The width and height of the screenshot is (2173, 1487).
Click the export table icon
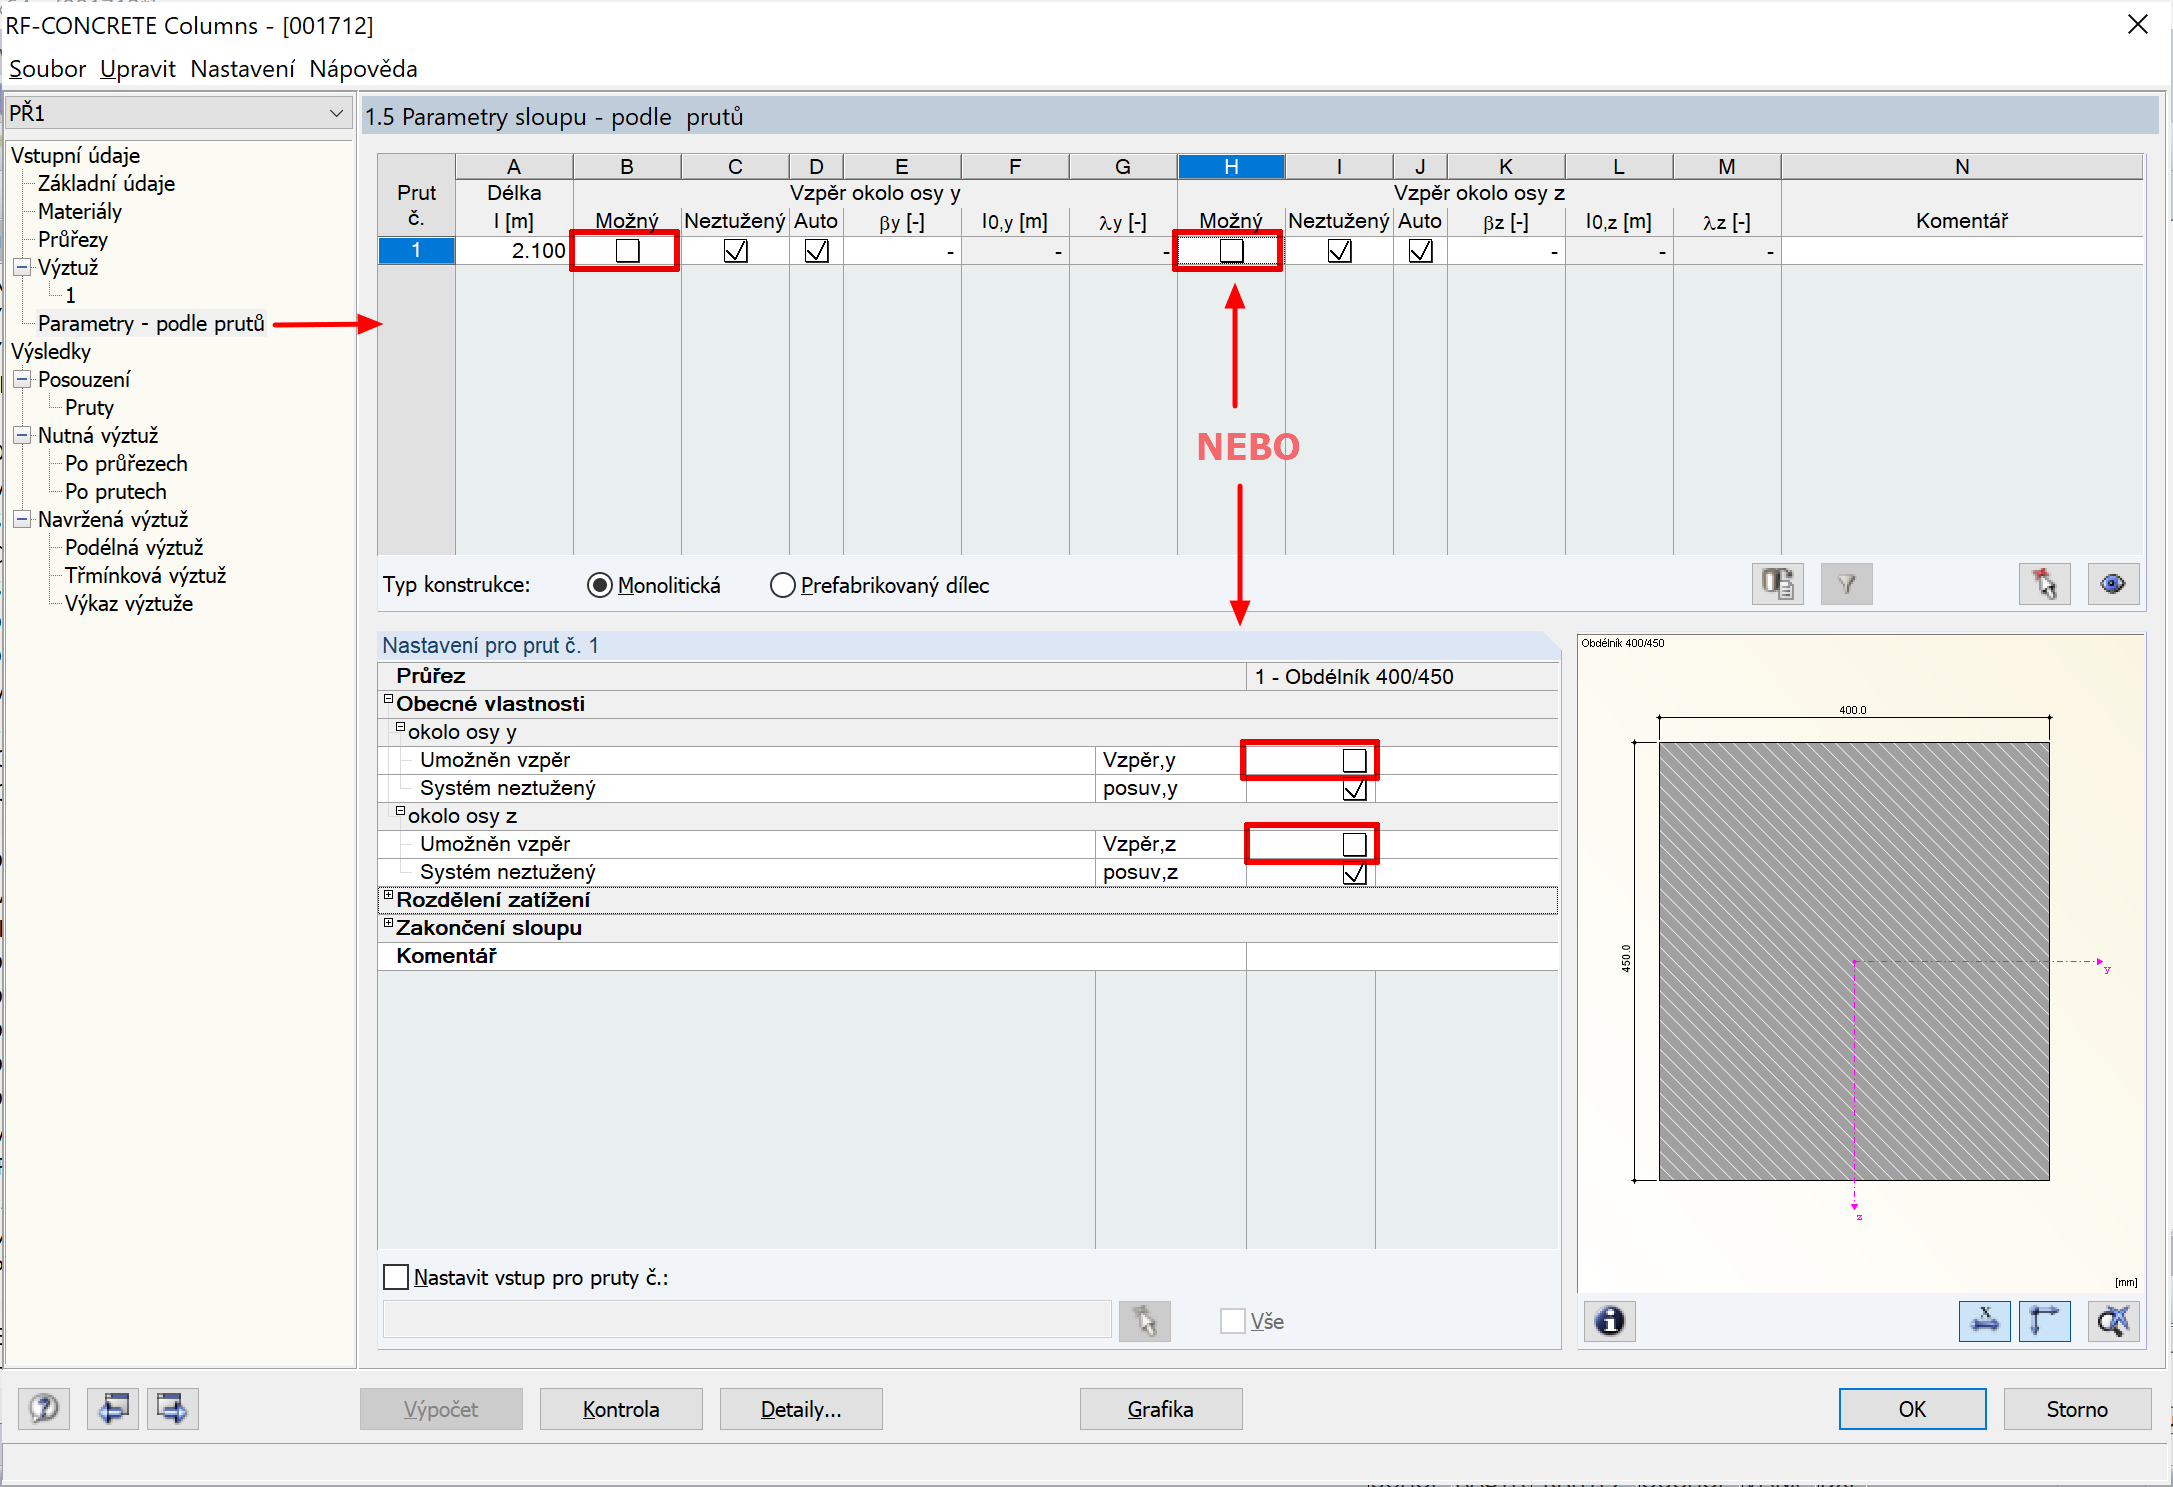click(x=1777, y=584)
